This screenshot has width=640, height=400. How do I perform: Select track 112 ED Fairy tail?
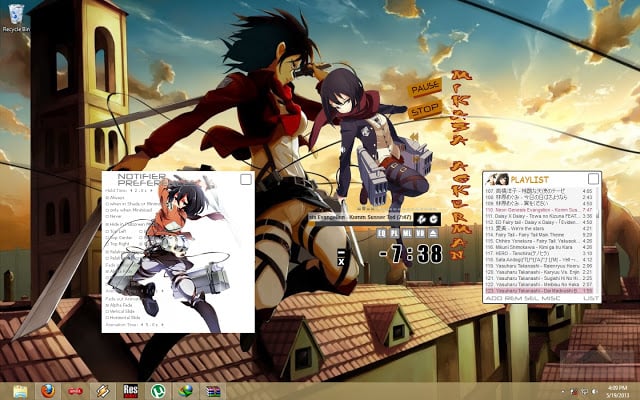coord(539,222)
